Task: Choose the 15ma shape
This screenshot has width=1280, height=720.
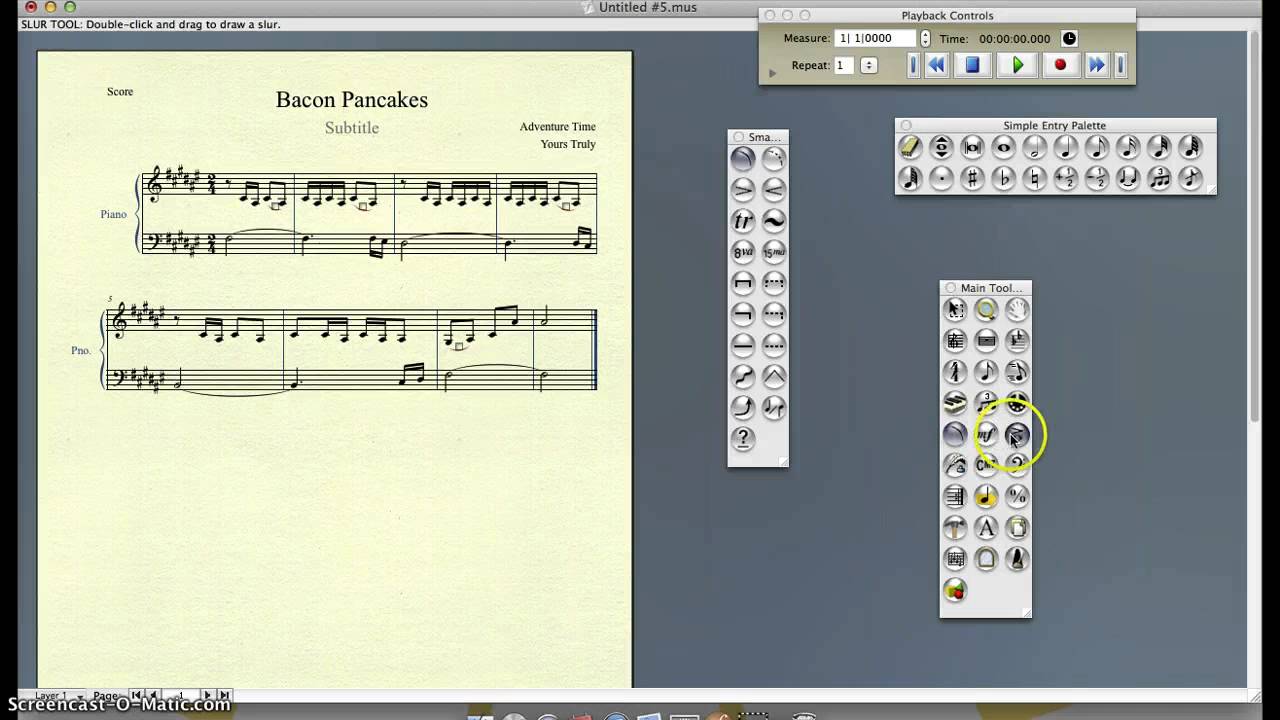Action: [x=774, y=251]
